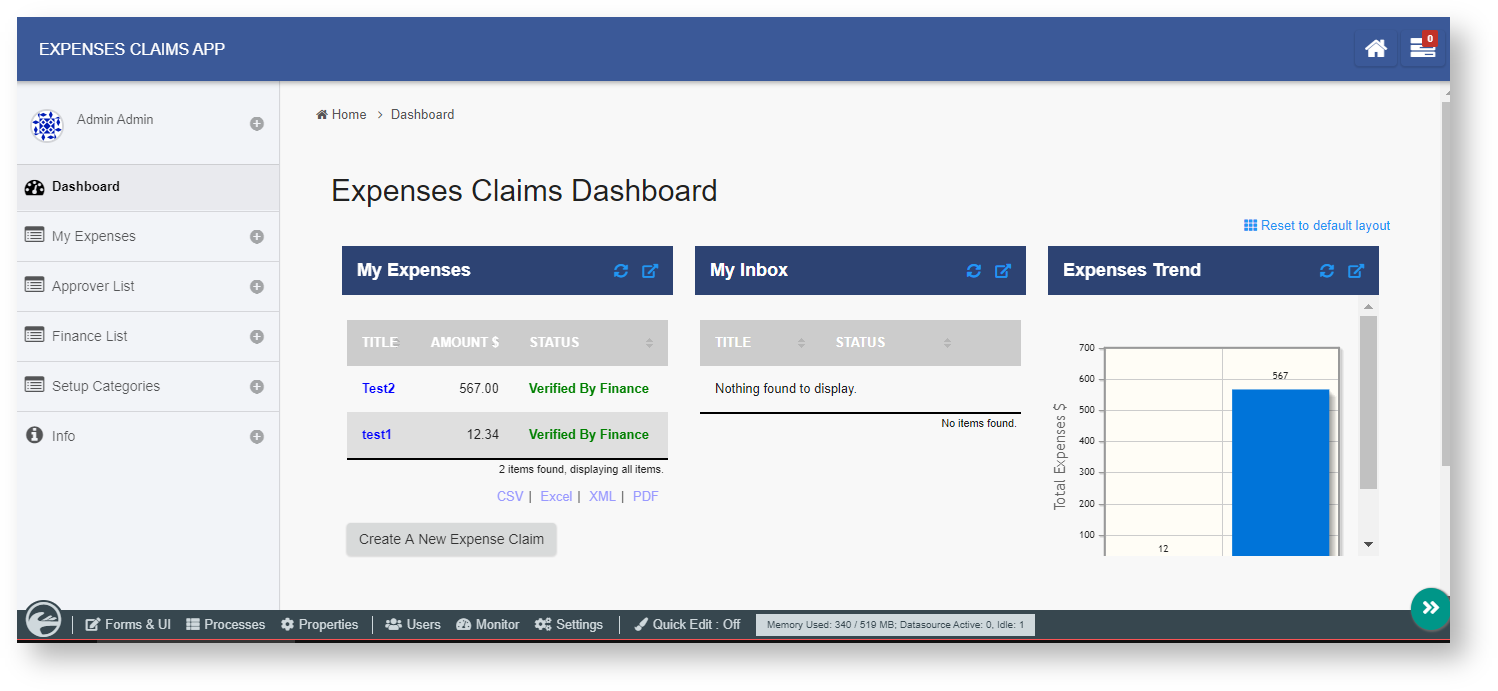The height and width of the screenshot is (691, 1498).
Task: Open My Expenses panel in new window
Action: [x=650, y=271]
